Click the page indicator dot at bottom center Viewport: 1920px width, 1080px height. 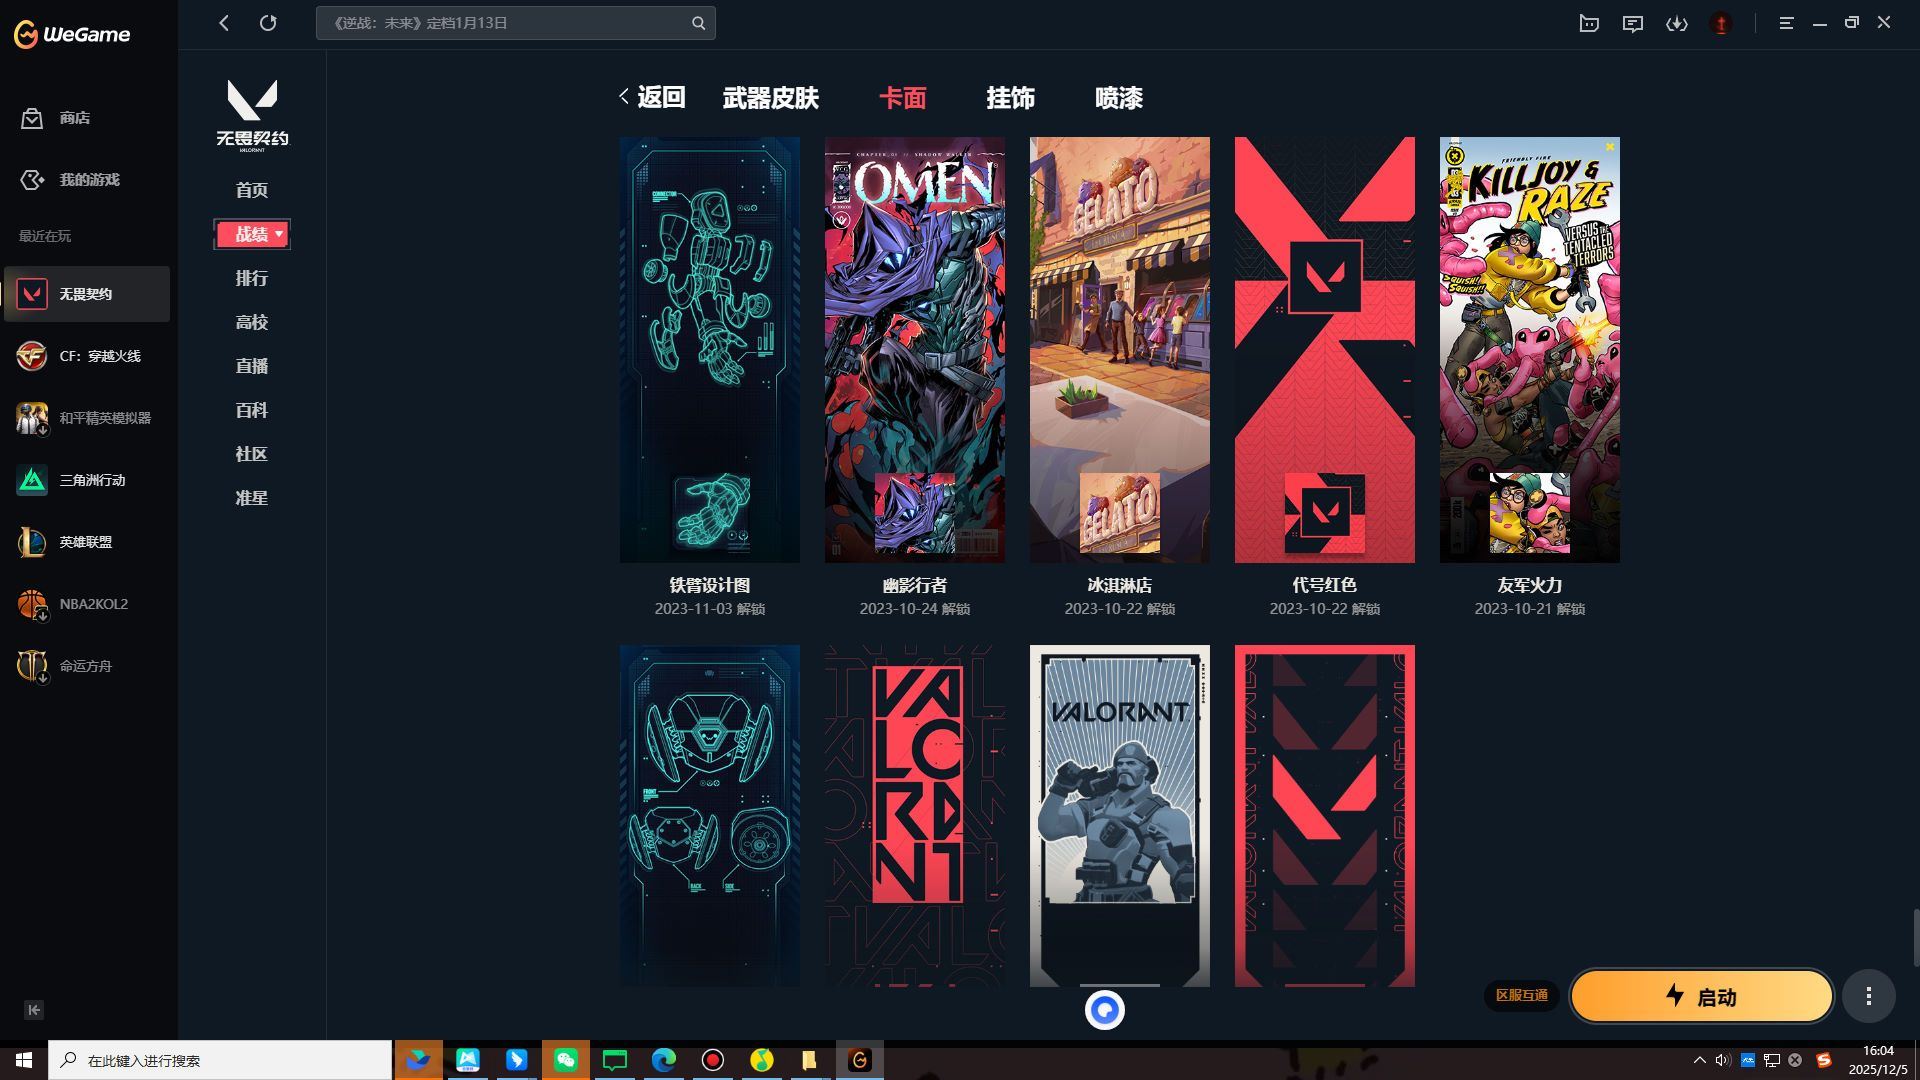tap(1105, 1010)
